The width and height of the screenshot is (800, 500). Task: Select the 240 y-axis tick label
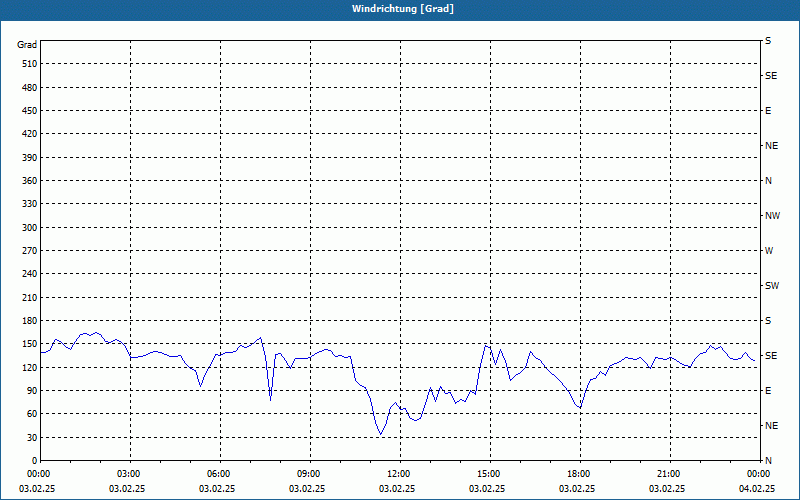pos(30,274)
